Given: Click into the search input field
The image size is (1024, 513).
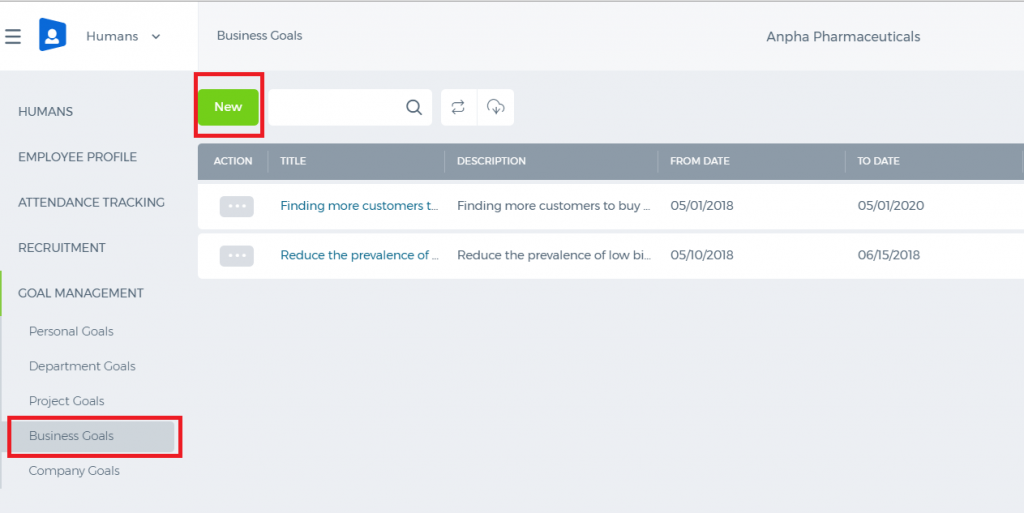Looking at the screenshot, I should [x=336, y=107].
